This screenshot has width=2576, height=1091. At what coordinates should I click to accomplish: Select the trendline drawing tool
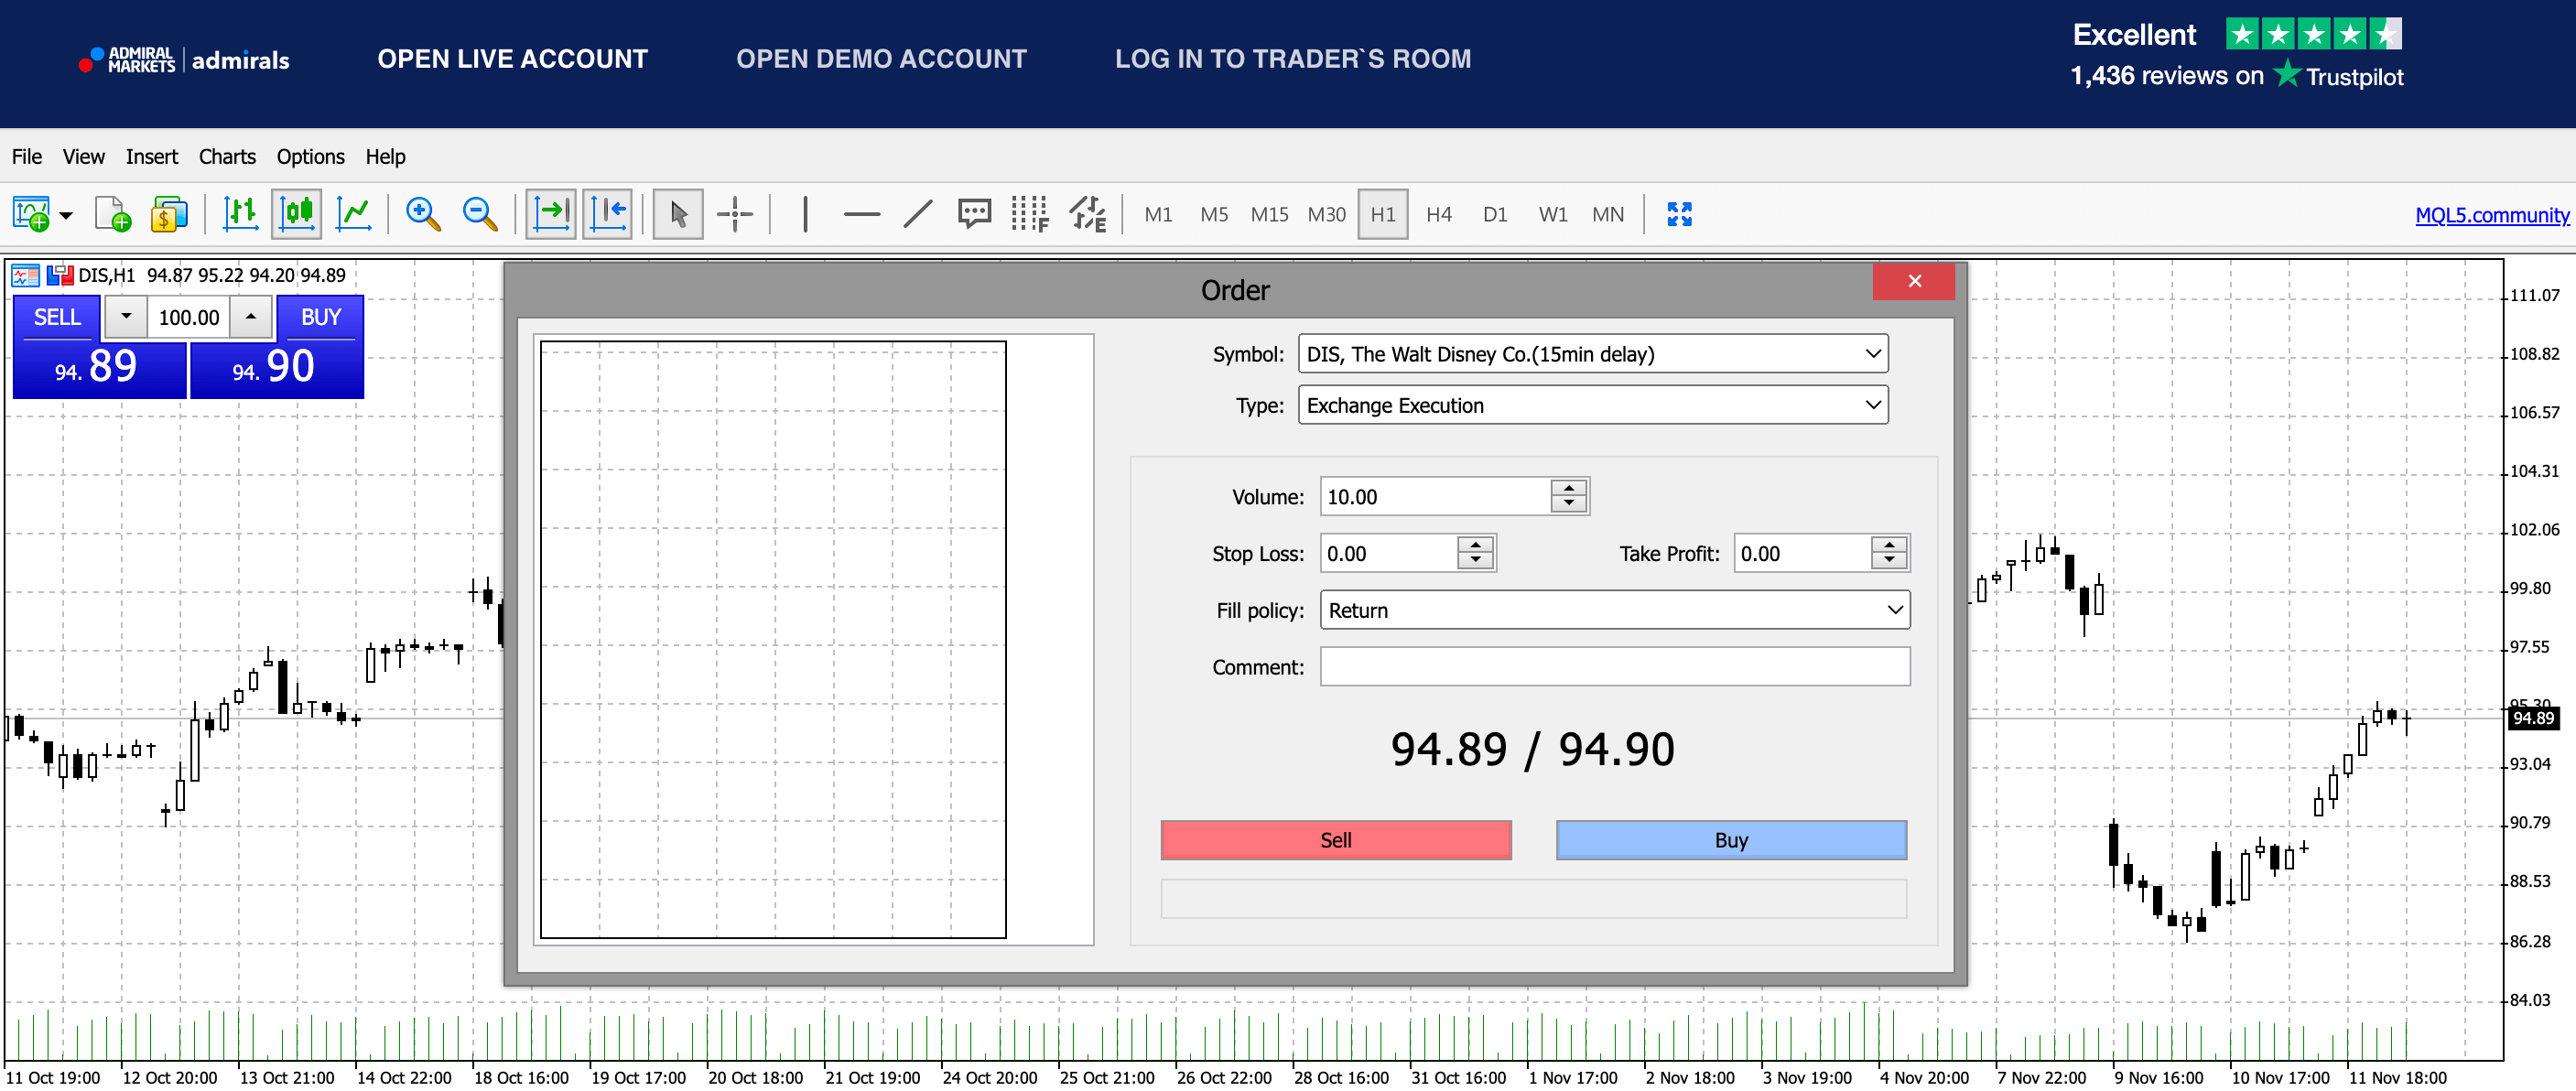[x=918, y=214]
